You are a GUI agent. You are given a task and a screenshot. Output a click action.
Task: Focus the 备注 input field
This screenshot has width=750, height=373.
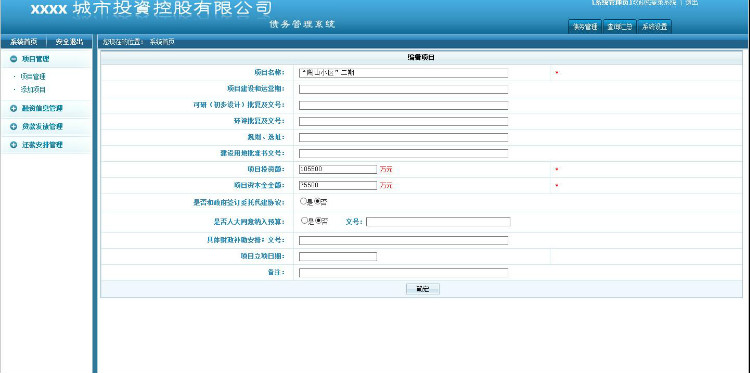coord(403,273)
